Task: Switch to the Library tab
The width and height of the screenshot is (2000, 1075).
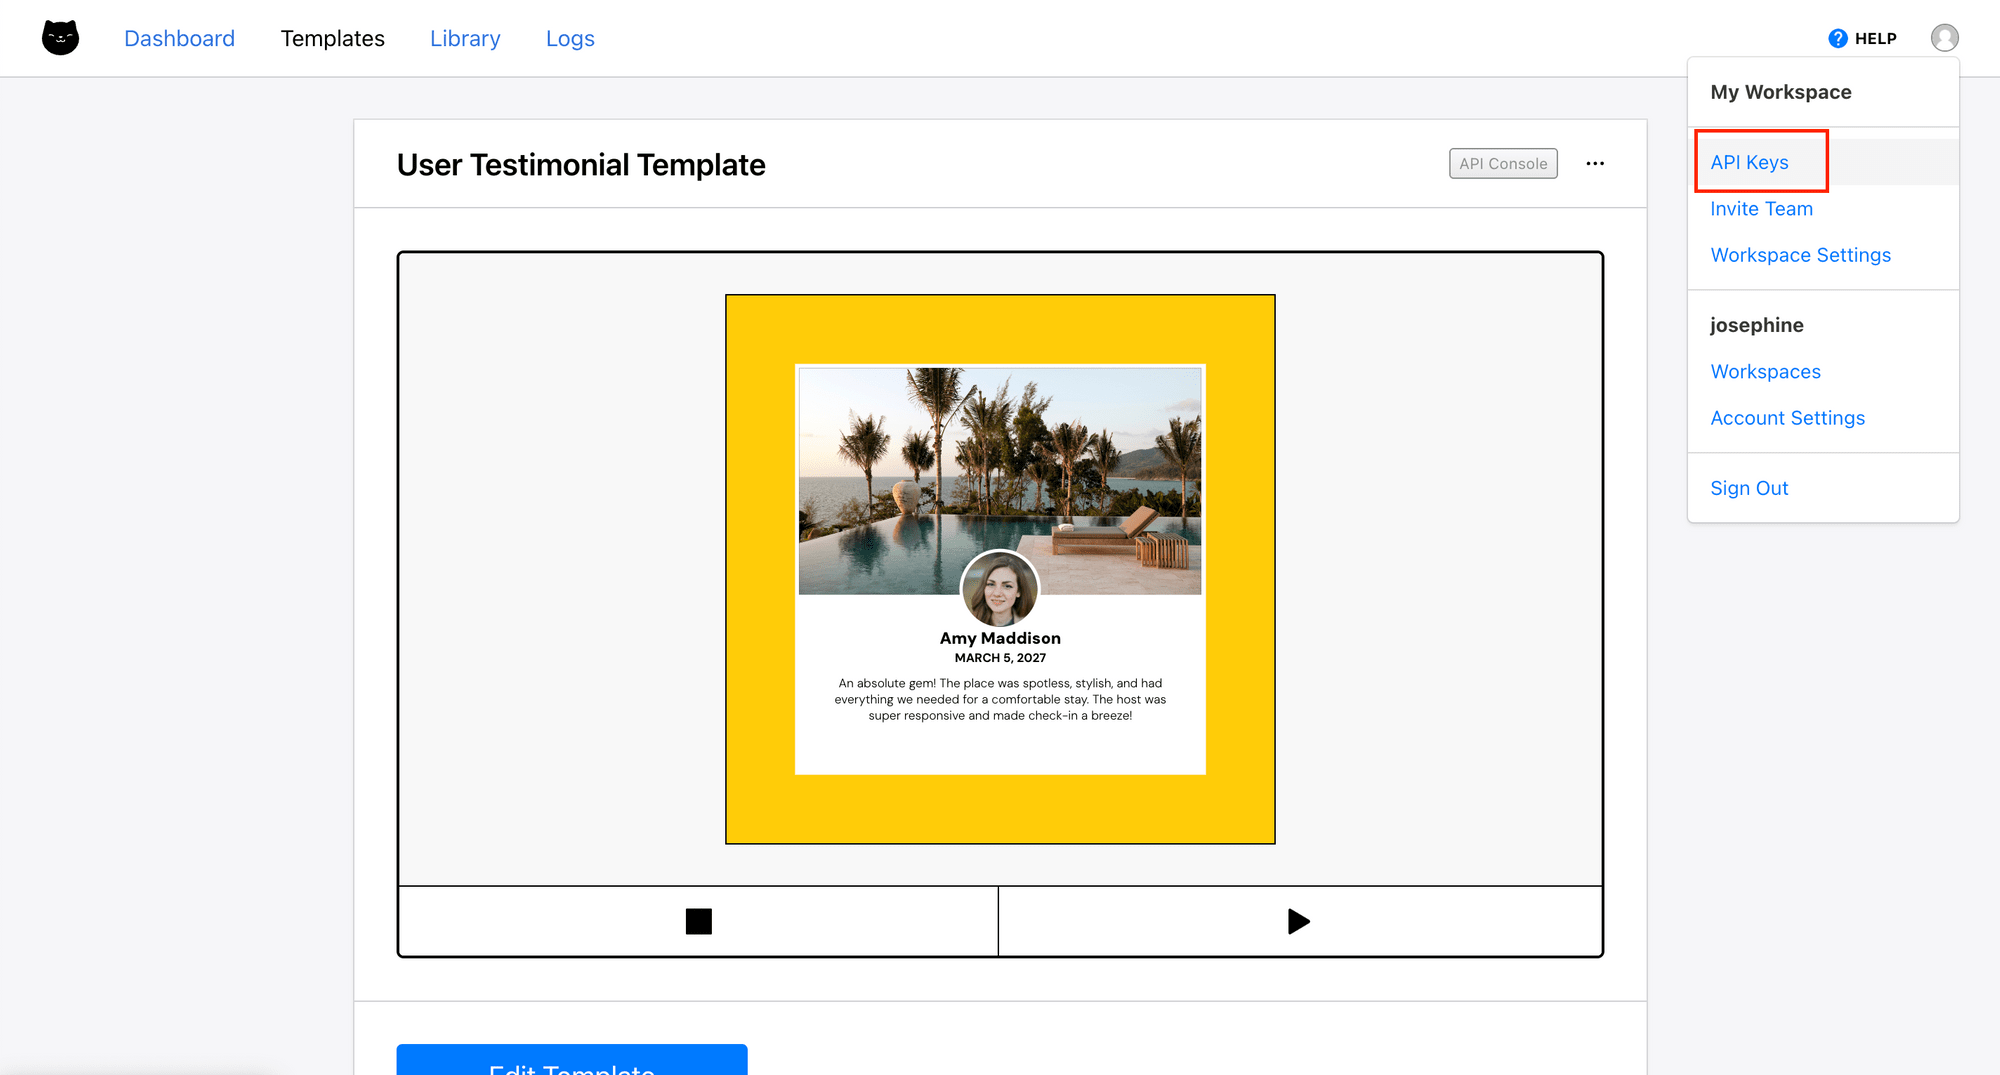Action: 465,38
